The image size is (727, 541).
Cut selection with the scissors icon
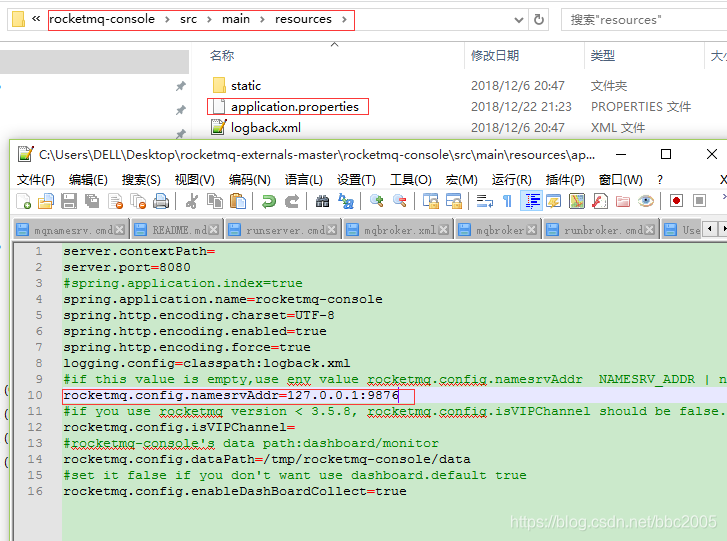[191, 202]
